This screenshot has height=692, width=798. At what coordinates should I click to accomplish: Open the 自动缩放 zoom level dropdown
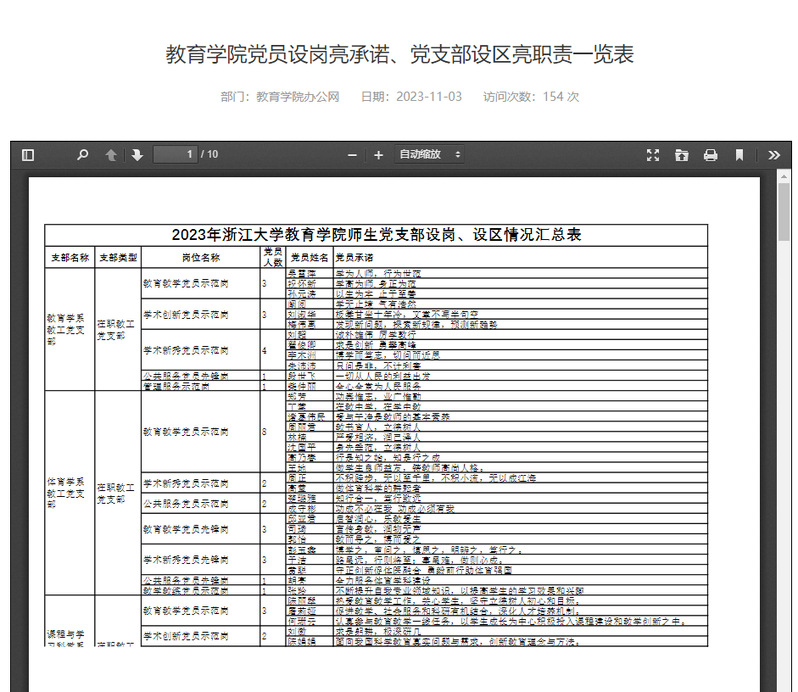[x=430, y=155]
